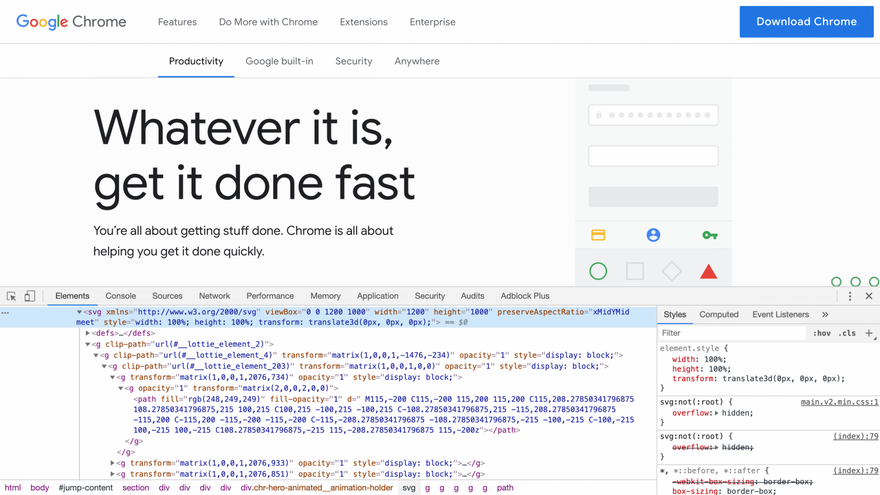
Task: Toggle the :hov element state button
Action: [x=822, y=333]
